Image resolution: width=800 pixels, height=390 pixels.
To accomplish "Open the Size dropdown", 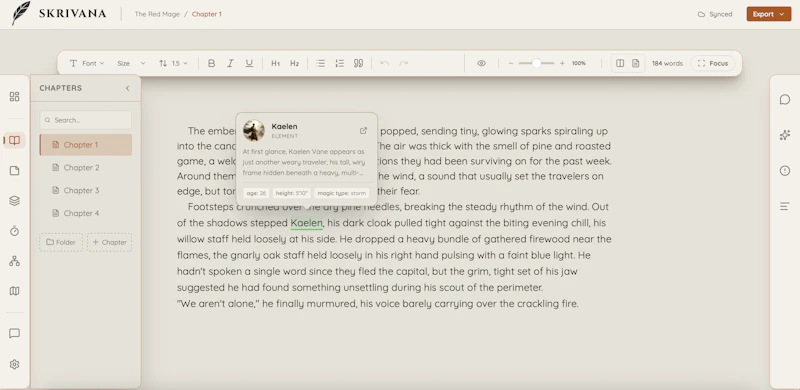I will 131,63.
